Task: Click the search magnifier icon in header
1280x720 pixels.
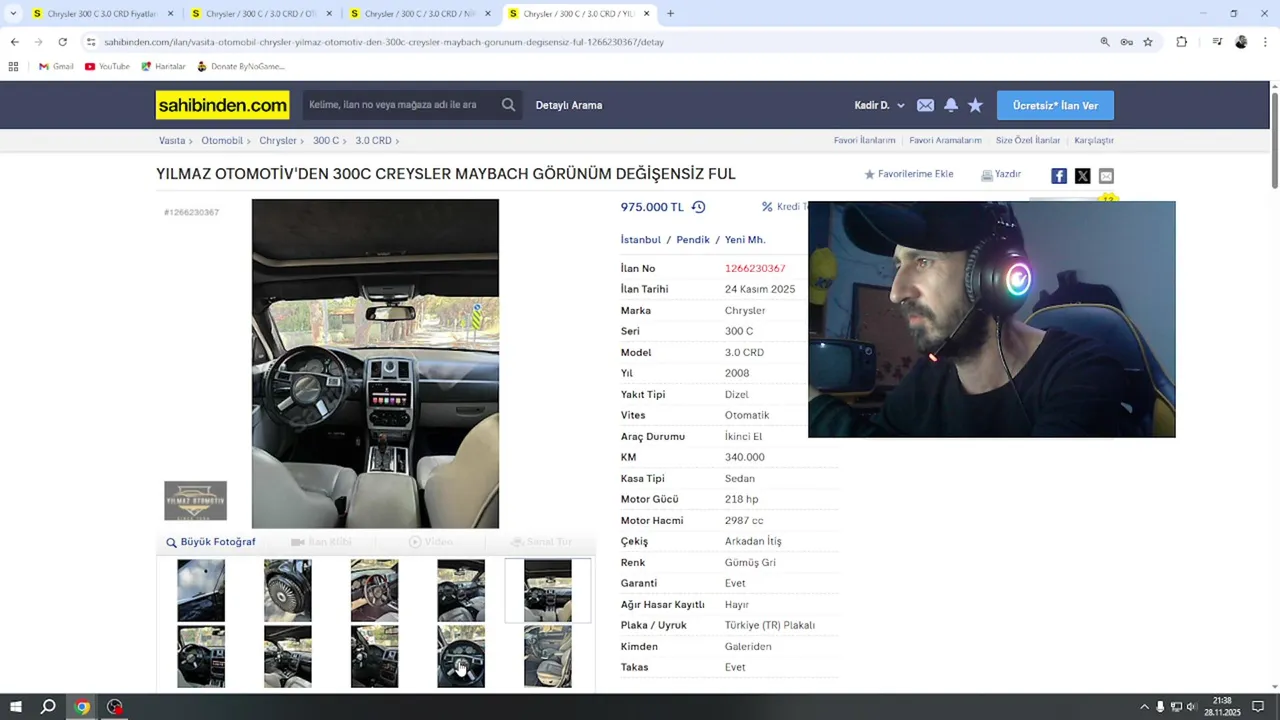Action: (508, 105)
